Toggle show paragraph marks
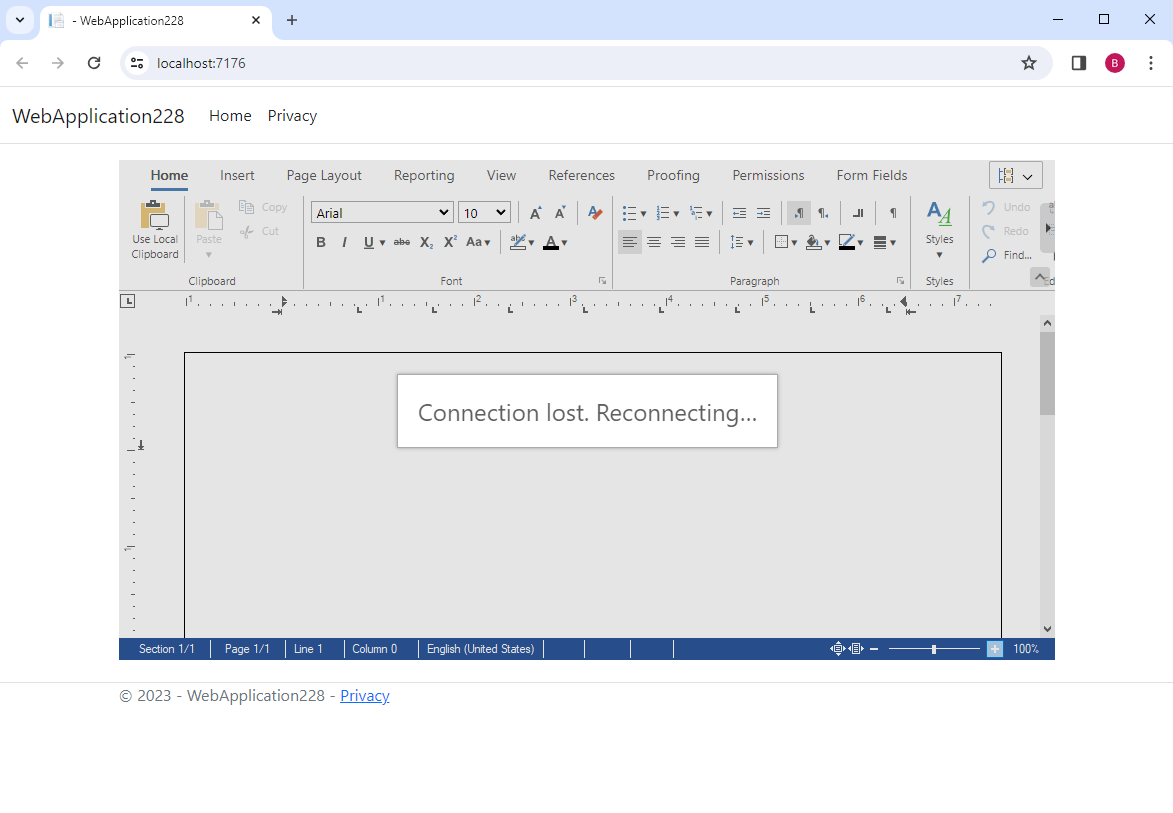Viewport: 1173px width, 813px height. 893,213
